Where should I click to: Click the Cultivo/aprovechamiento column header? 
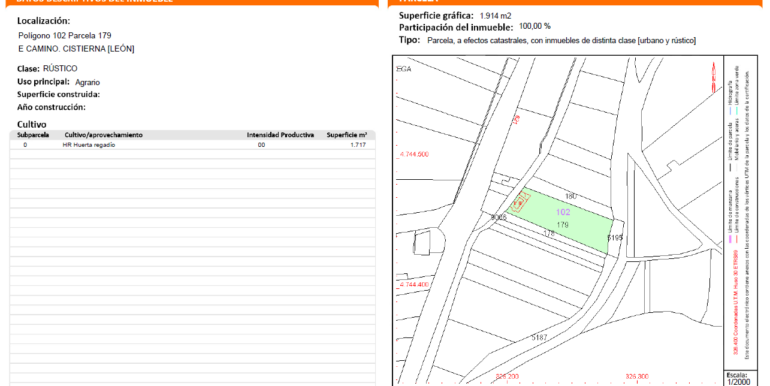(104, 135)
